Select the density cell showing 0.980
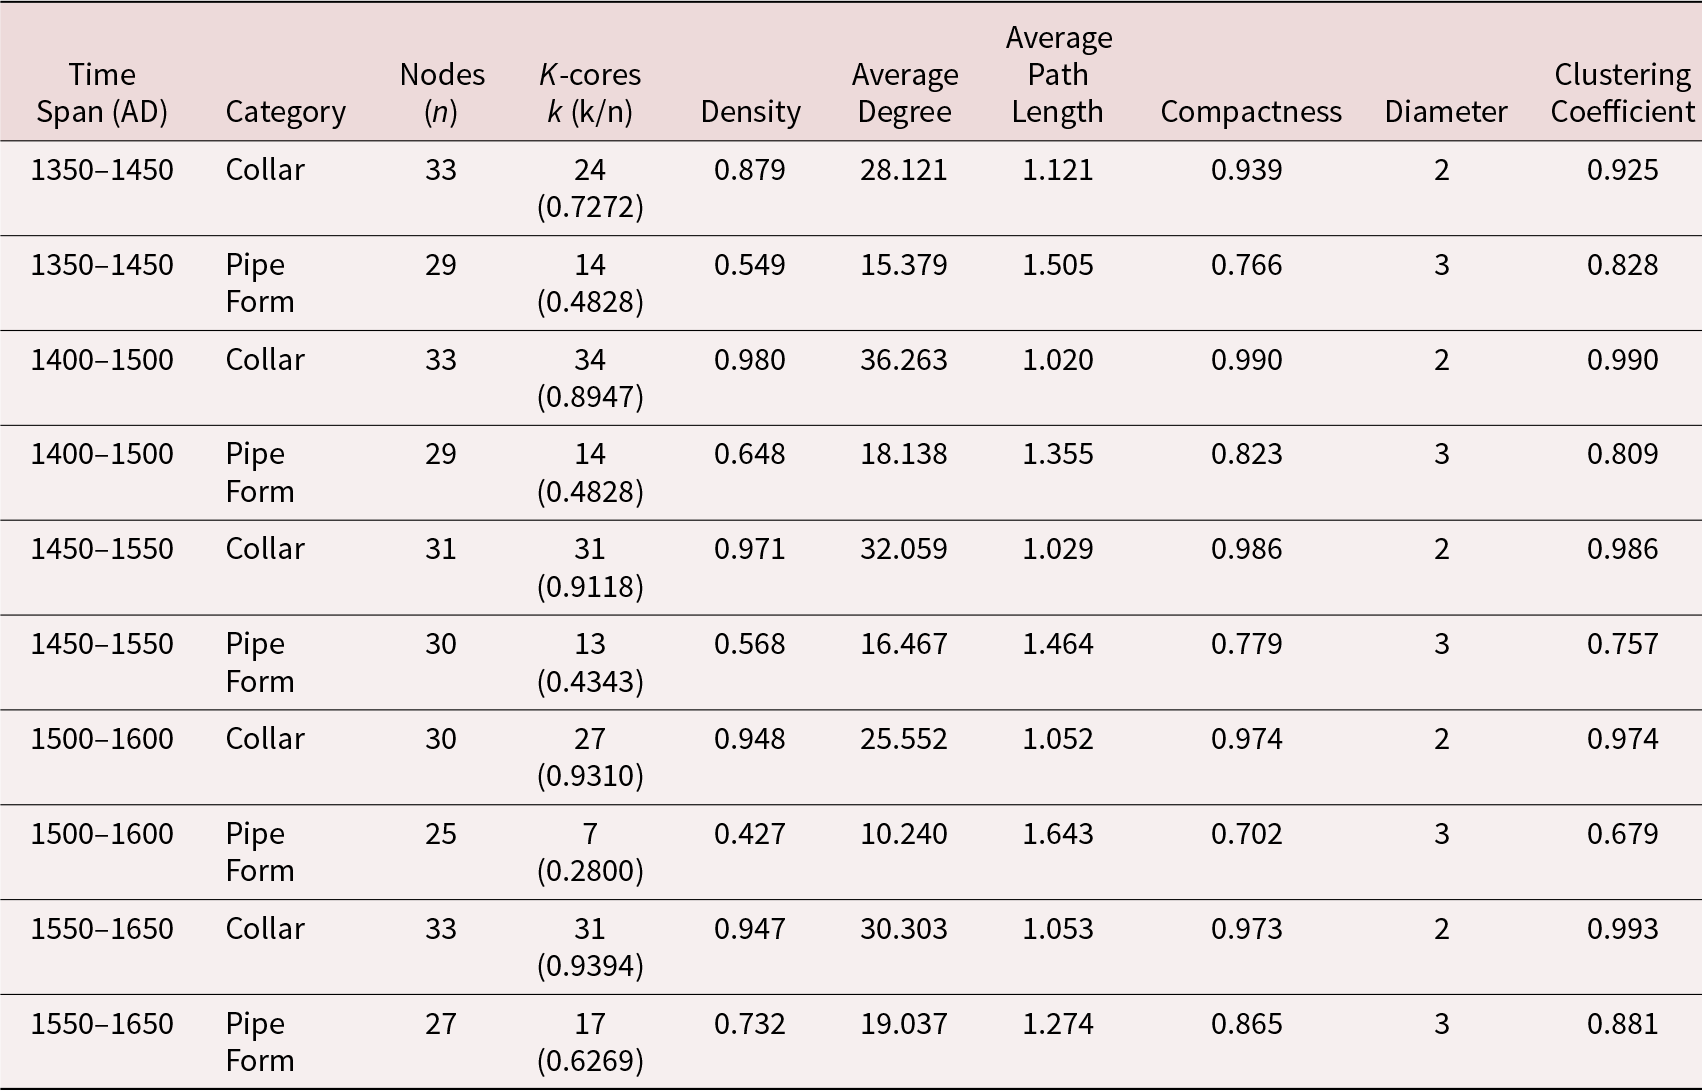This screenshot has width=1702, height=1091. [749, 359]
